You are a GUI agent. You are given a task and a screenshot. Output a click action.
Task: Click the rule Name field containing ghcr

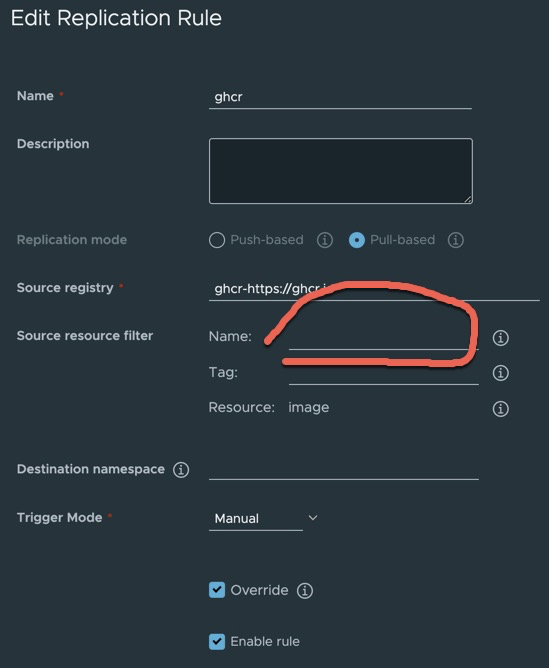340,97
